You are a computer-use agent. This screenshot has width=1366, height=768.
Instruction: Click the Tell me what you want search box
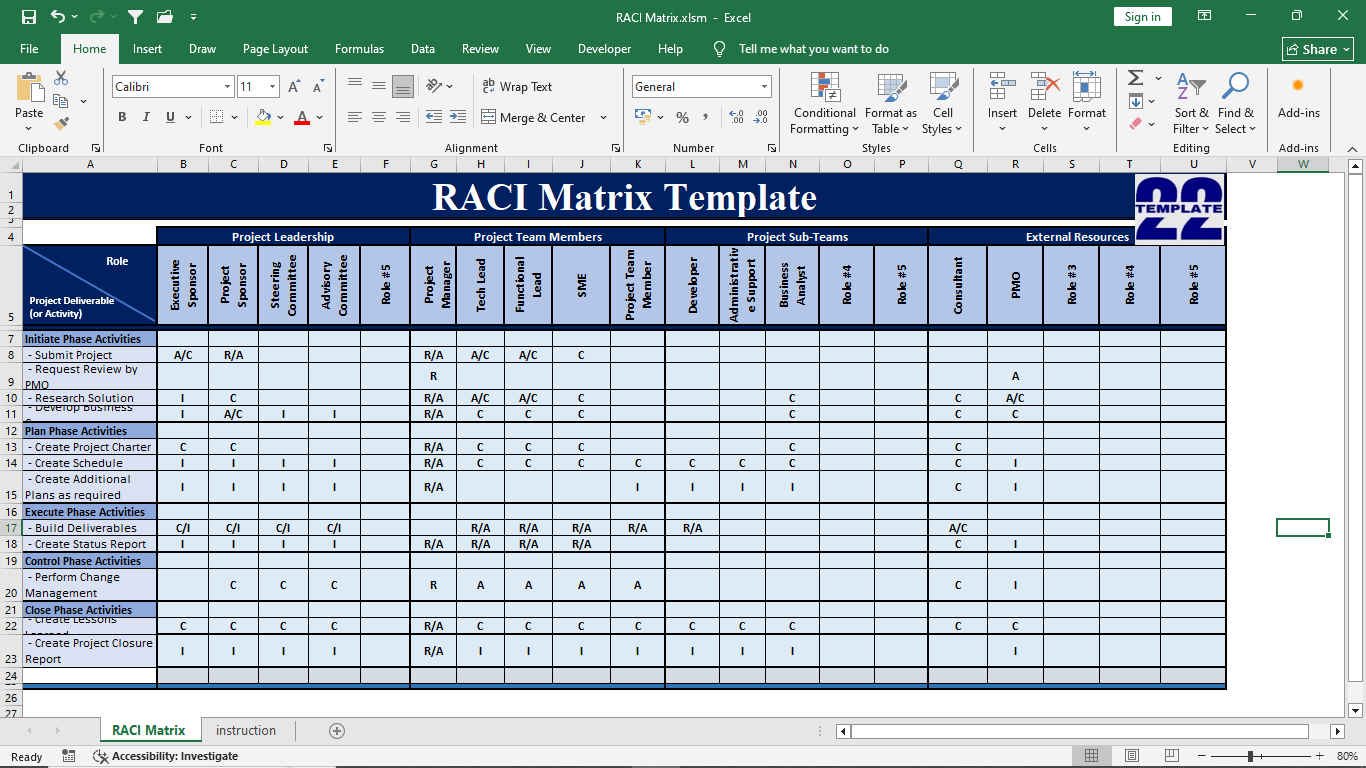pyautogui.click(x=813, y=49)
